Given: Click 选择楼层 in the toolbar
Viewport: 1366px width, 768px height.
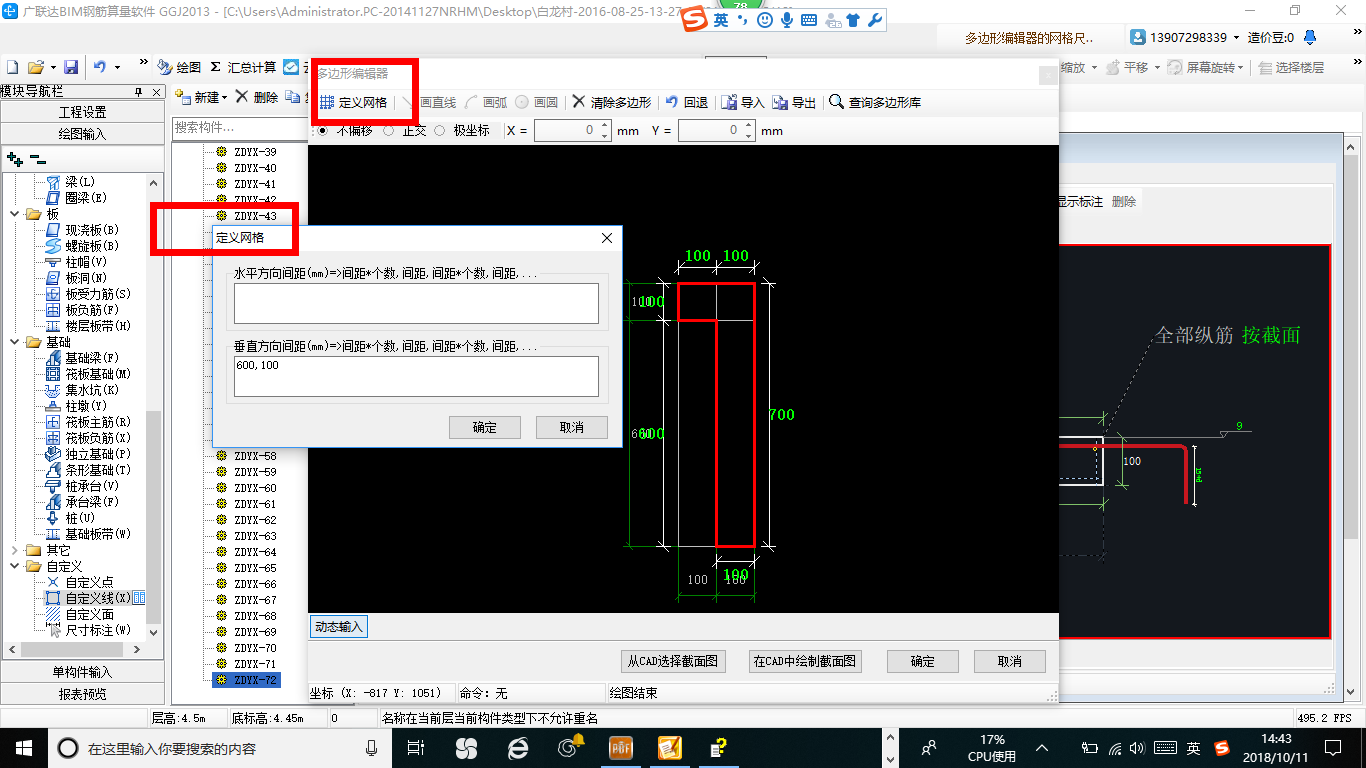Looking at the screenshot, I should [1291, 68].
